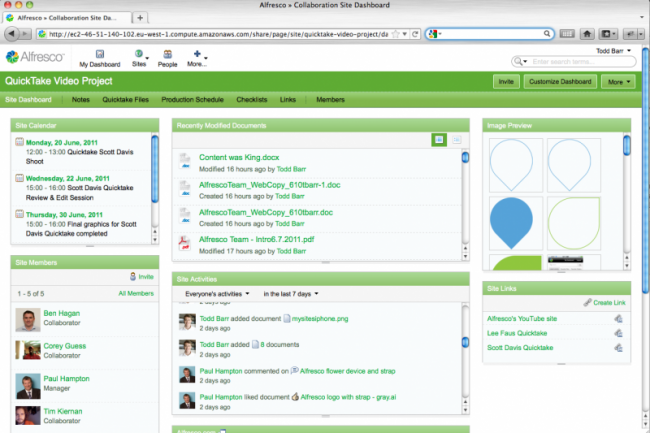This screenshot has width=650, height=433.
Task: Expand the Sites menu in the toolbar
Action: [140, 58]
